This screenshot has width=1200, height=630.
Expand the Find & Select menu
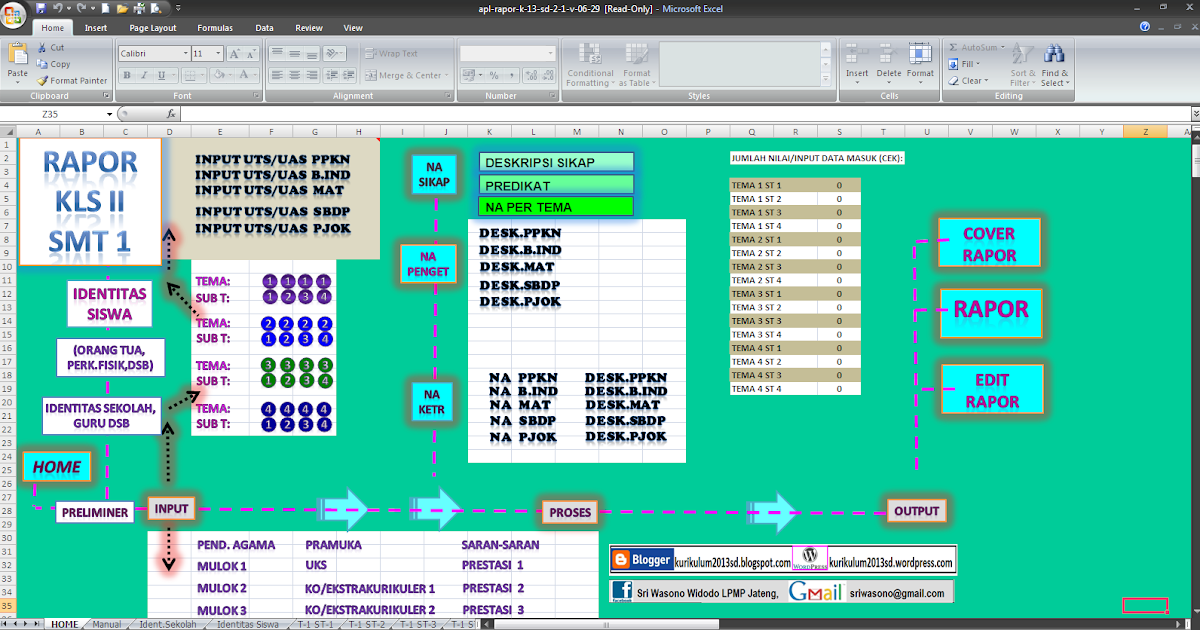[1054, 65]
